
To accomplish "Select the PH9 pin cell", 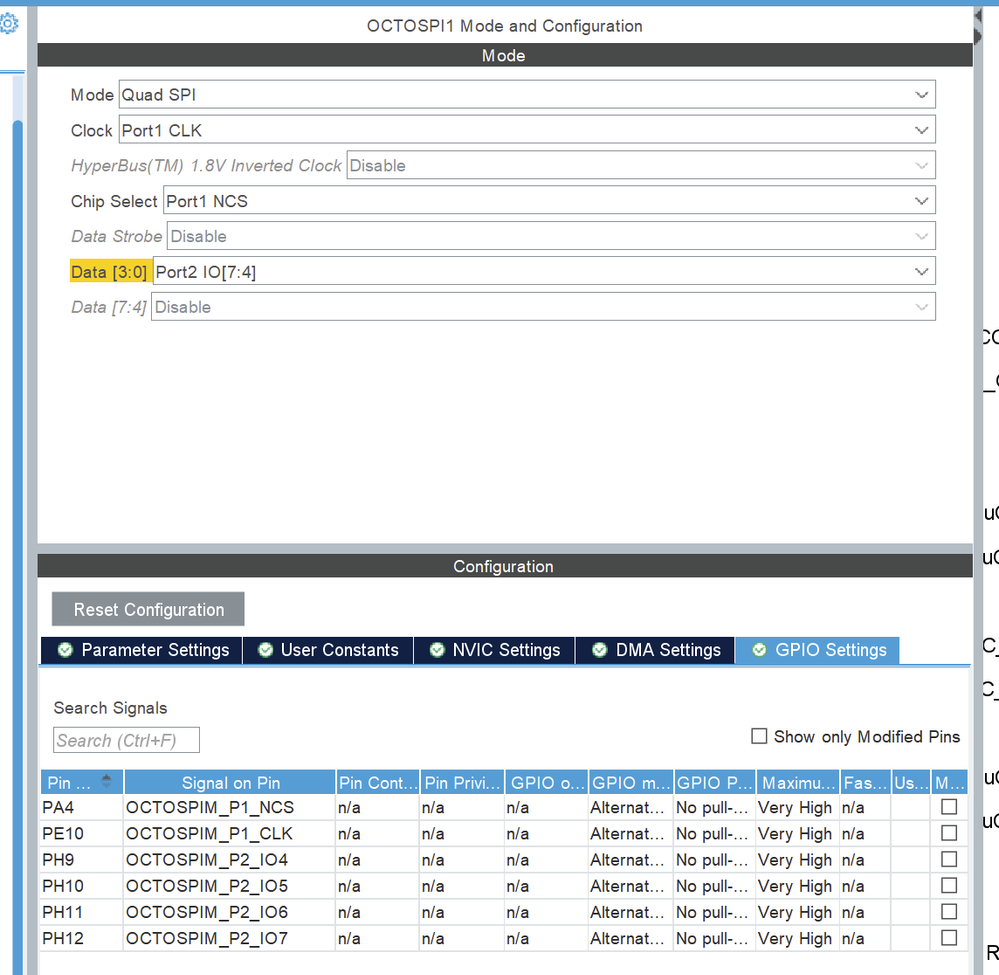I will (82, 860).
